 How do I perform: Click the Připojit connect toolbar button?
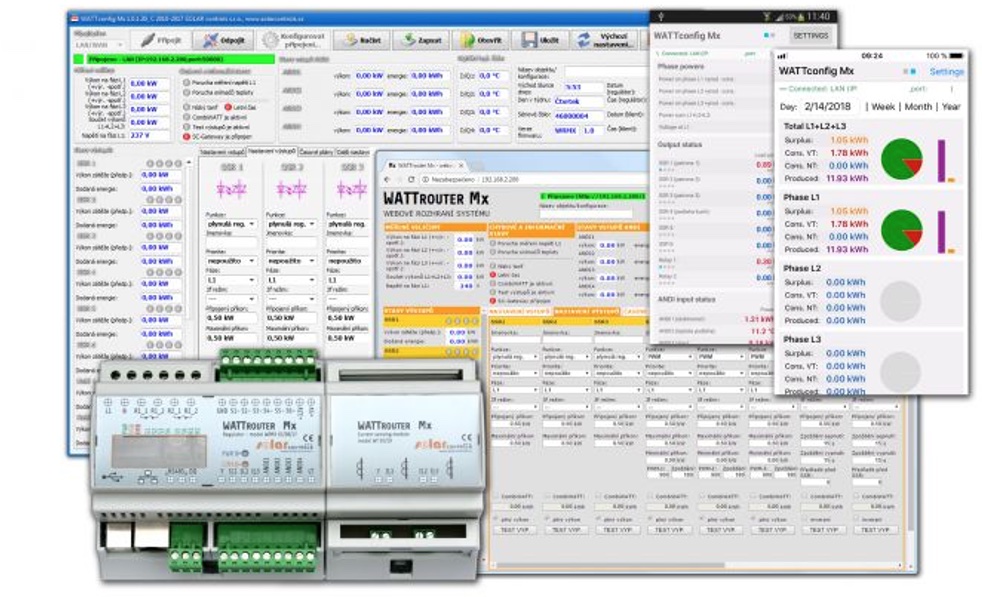click(162, 40)
